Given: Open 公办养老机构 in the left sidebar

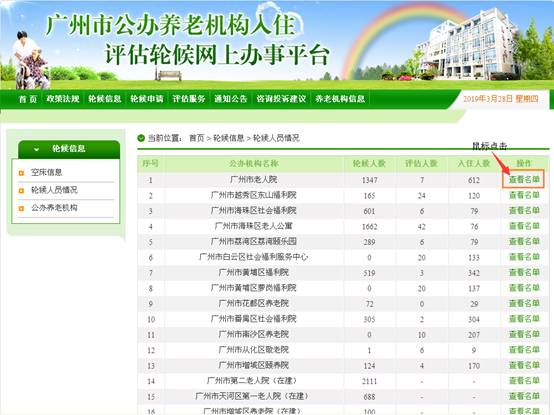Looking at the screenshot, I should 54,208.
